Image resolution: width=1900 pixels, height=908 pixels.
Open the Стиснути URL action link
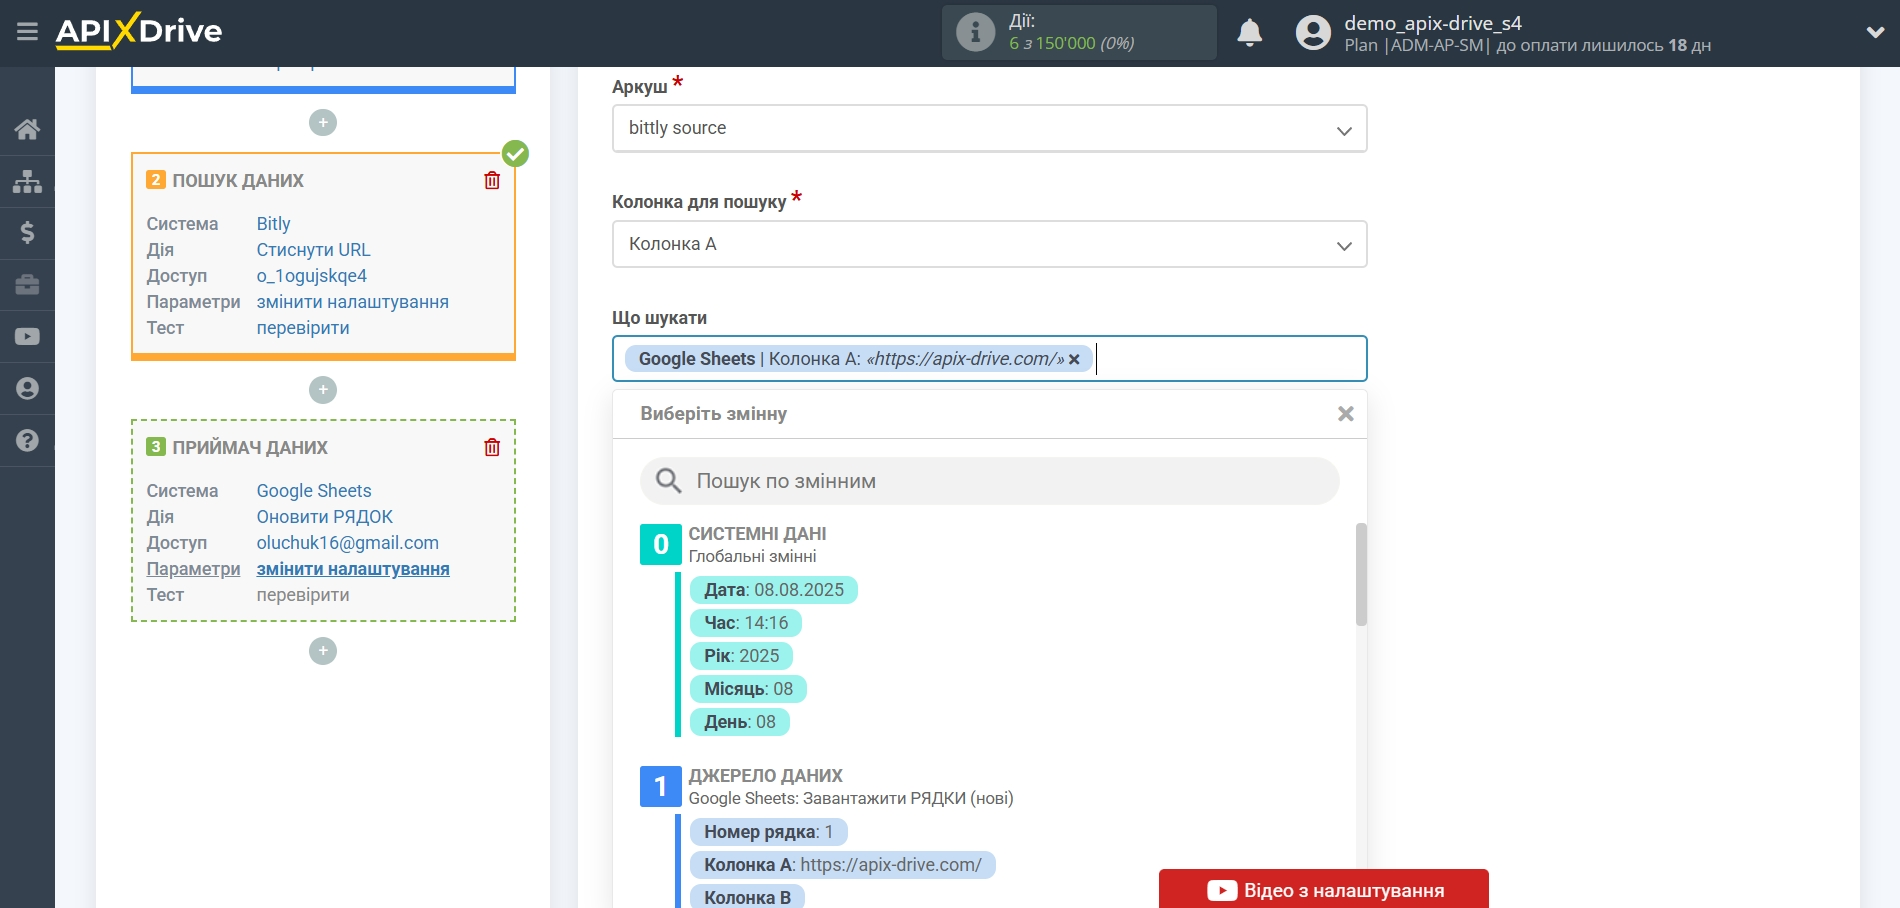click(x=313, y=250)
